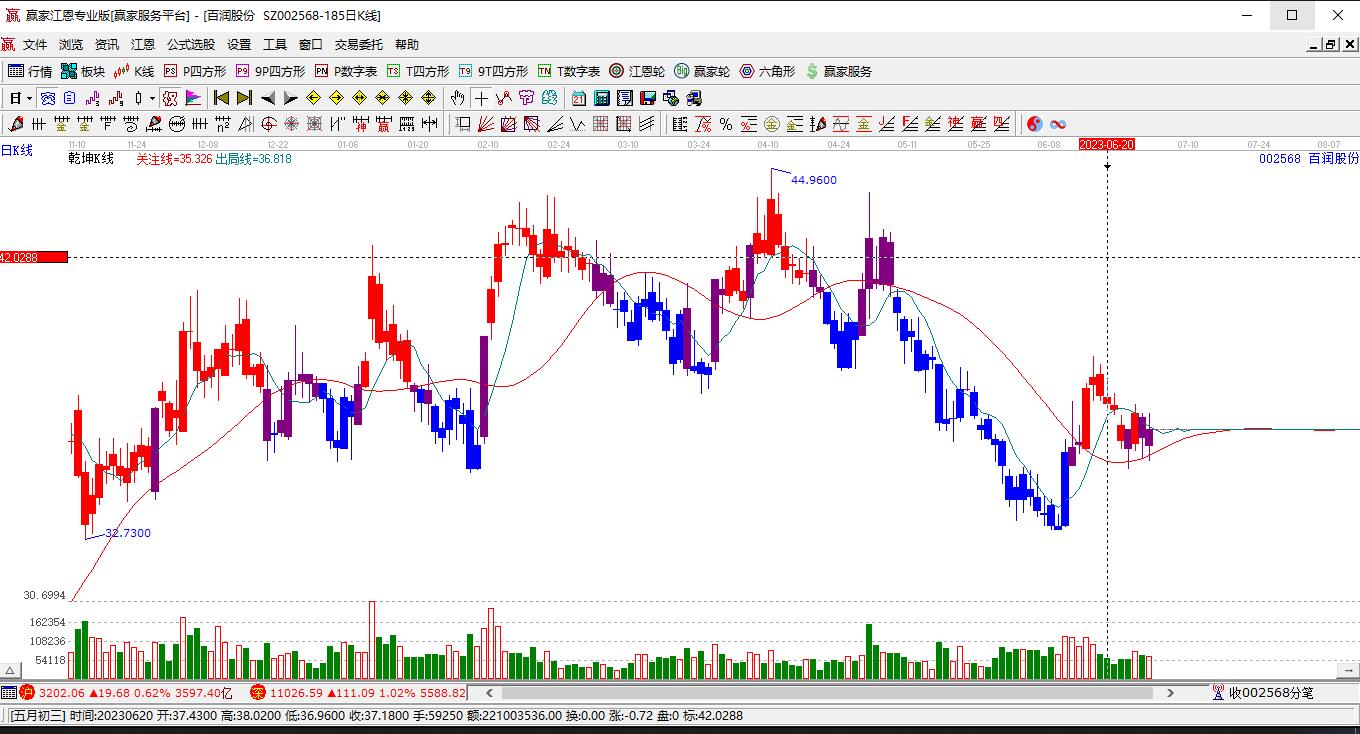Expand the candlestick style dropdown arrow
1360x734 pixels.
152,98
